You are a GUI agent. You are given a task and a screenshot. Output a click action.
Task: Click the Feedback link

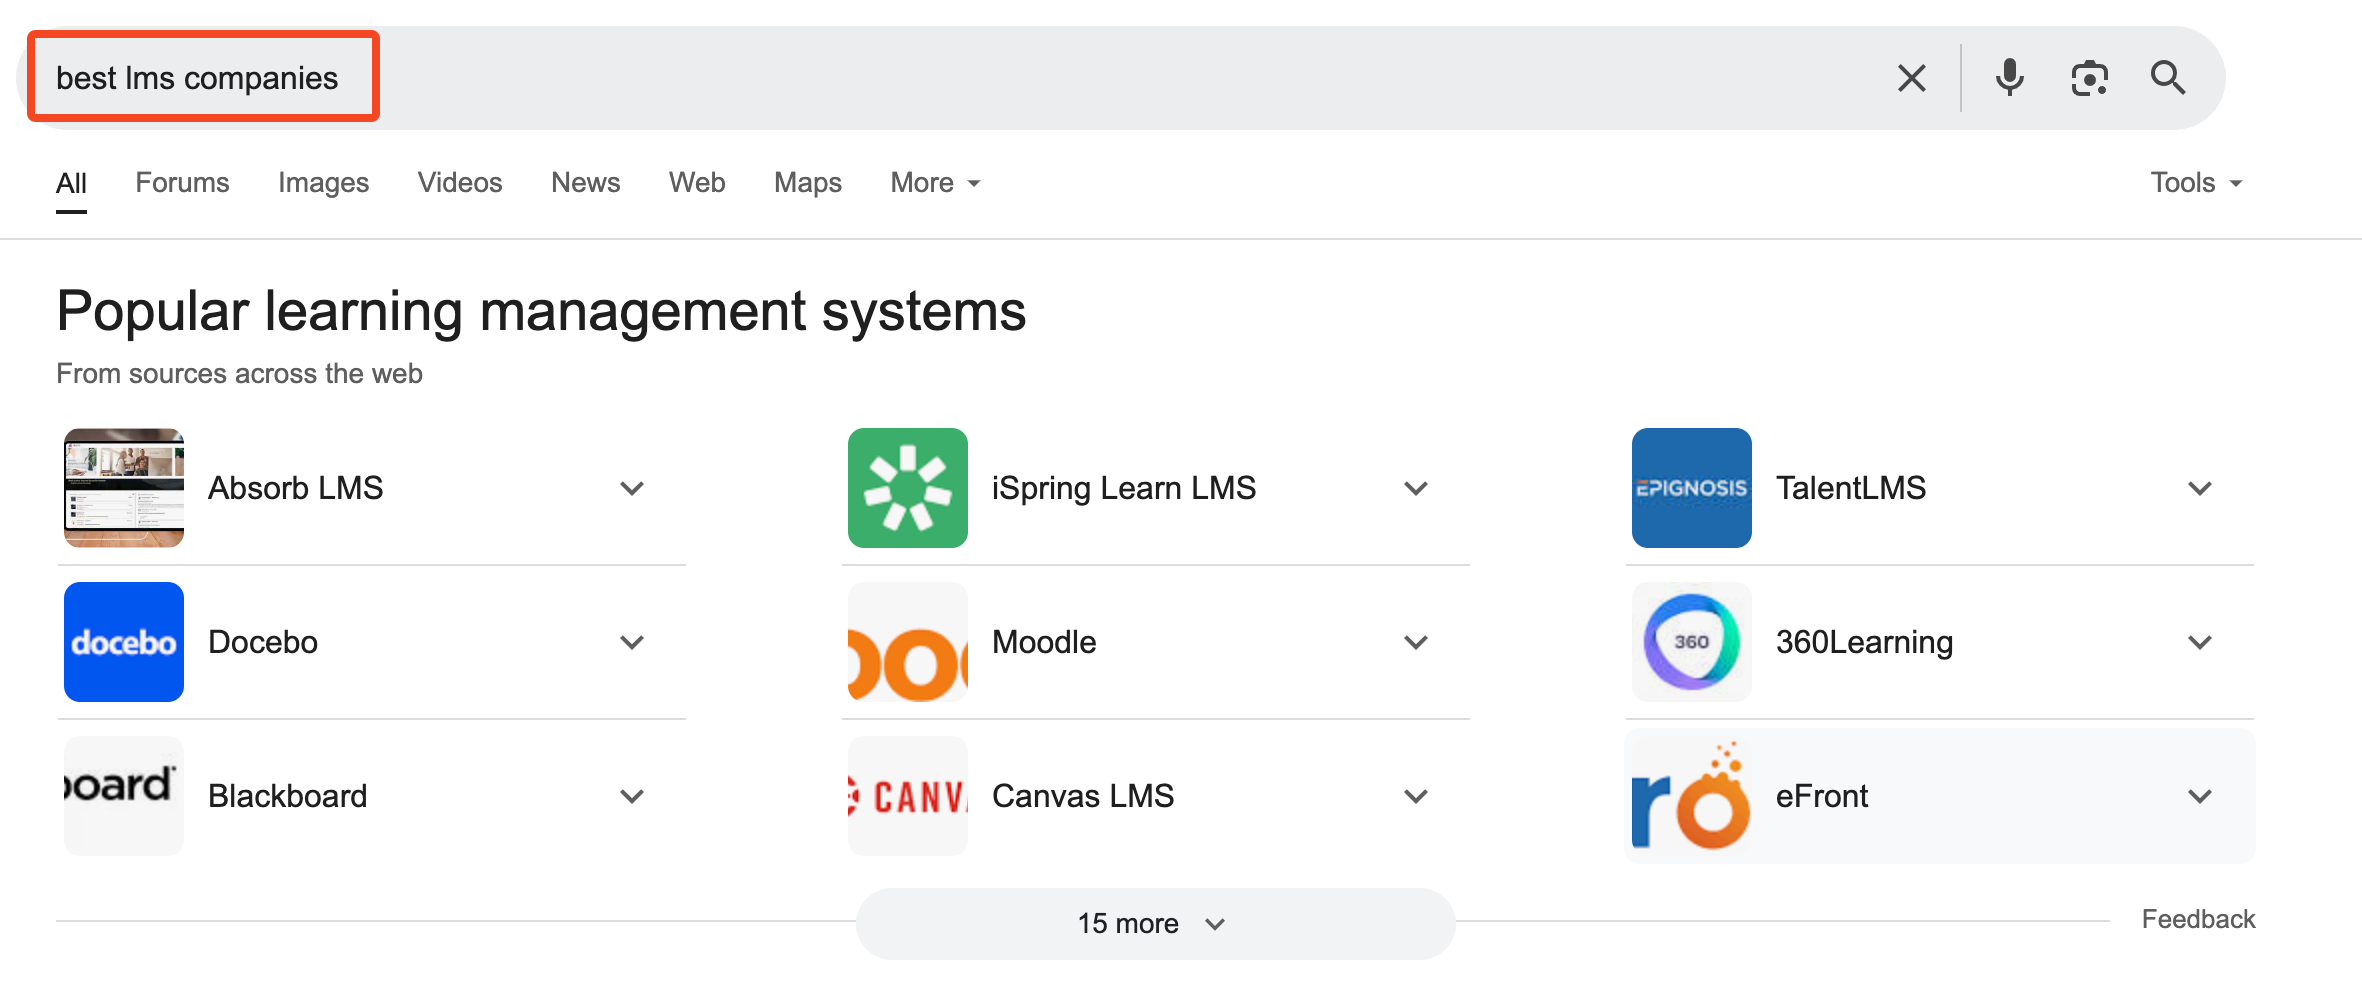[2198, 918]
